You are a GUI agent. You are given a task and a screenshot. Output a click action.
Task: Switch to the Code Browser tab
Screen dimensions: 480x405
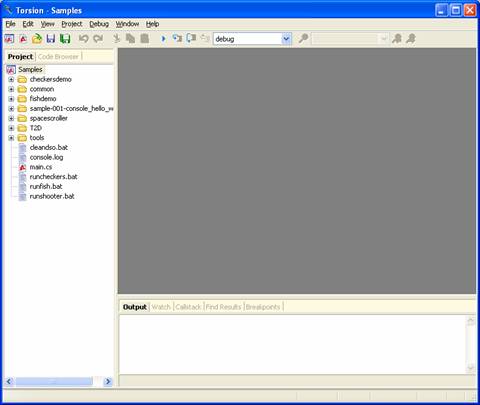tap(58, 57)
